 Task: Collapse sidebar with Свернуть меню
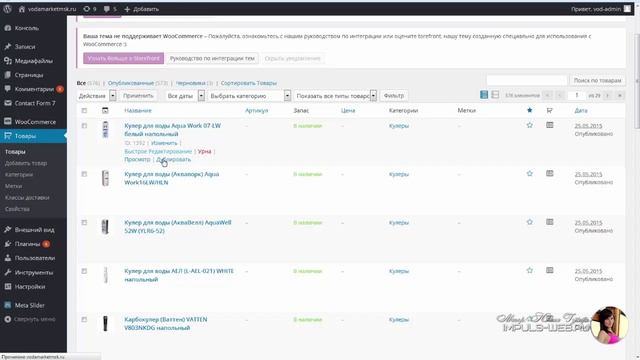[33, 319]
